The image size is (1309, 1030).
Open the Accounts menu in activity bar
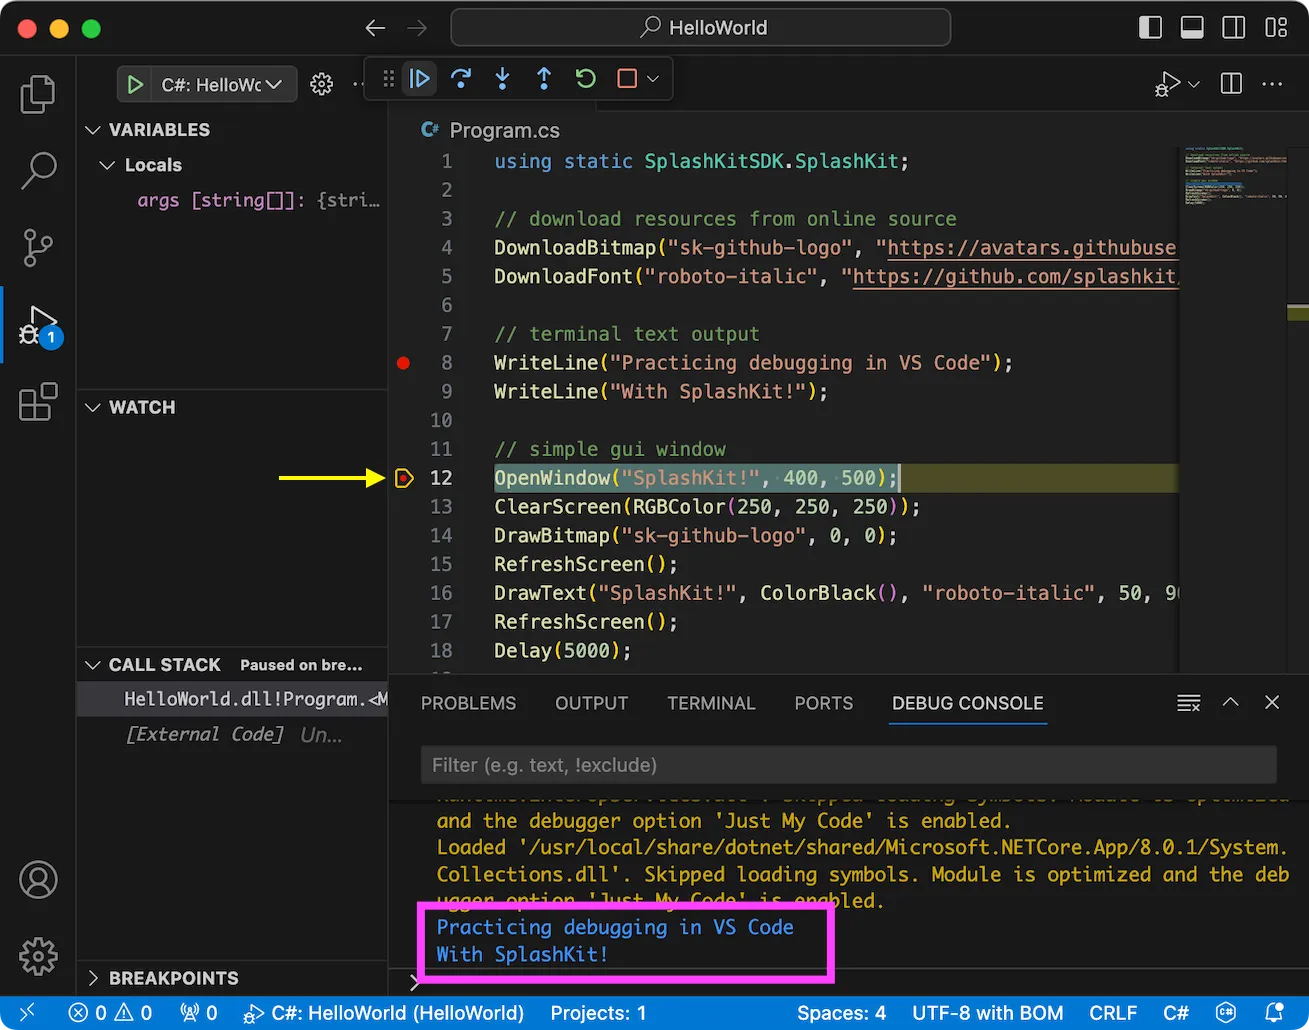click(x=38, y=880)
